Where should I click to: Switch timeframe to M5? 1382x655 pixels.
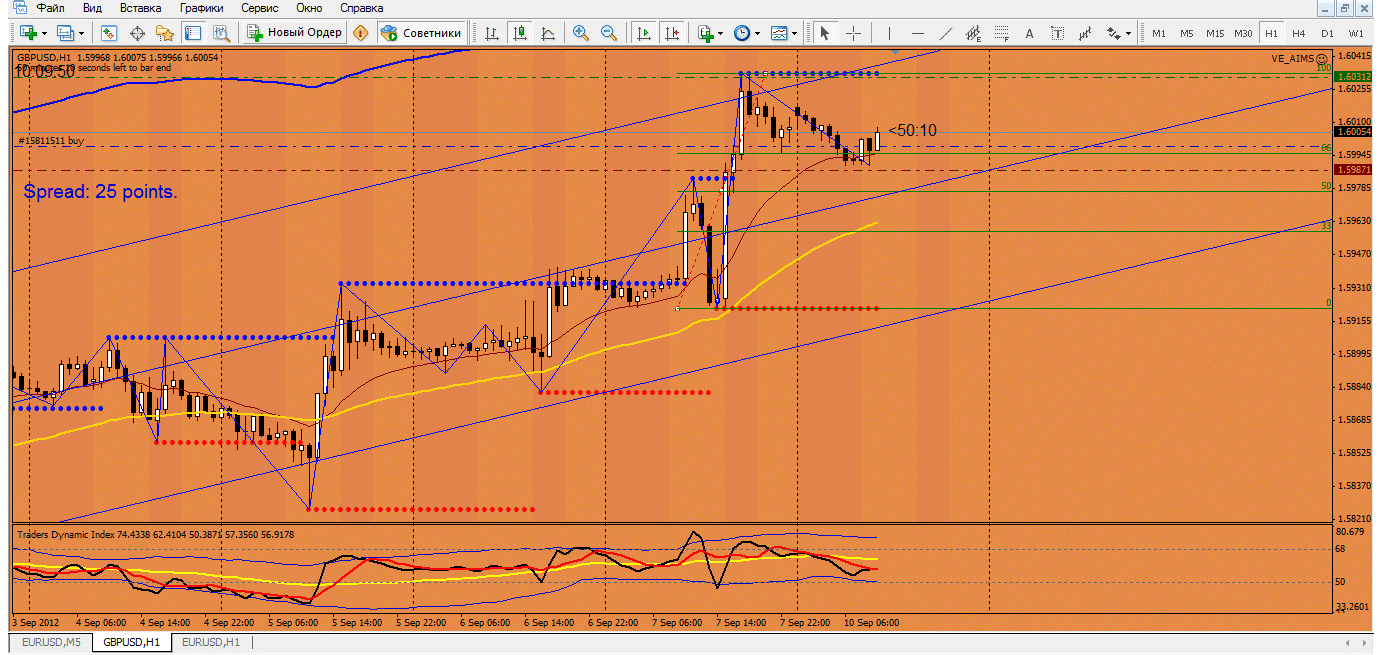(1187, 33)
